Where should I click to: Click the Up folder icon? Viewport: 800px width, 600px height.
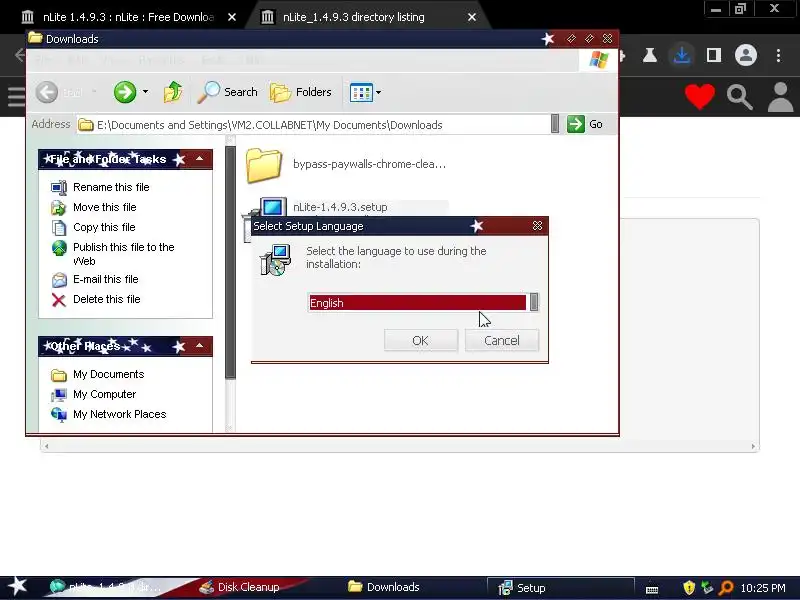tap(173, 92)
